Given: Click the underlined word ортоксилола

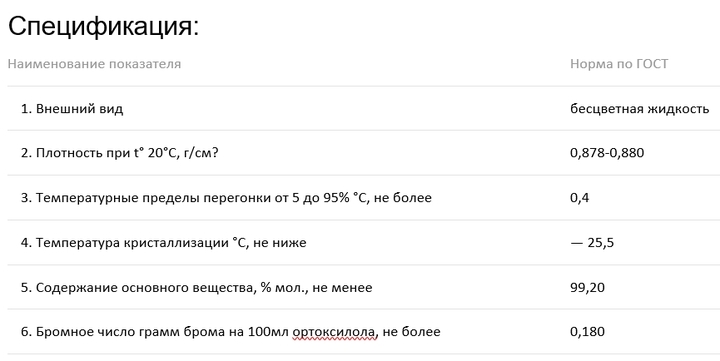Looking at the screenshot, I should [335, 332].
